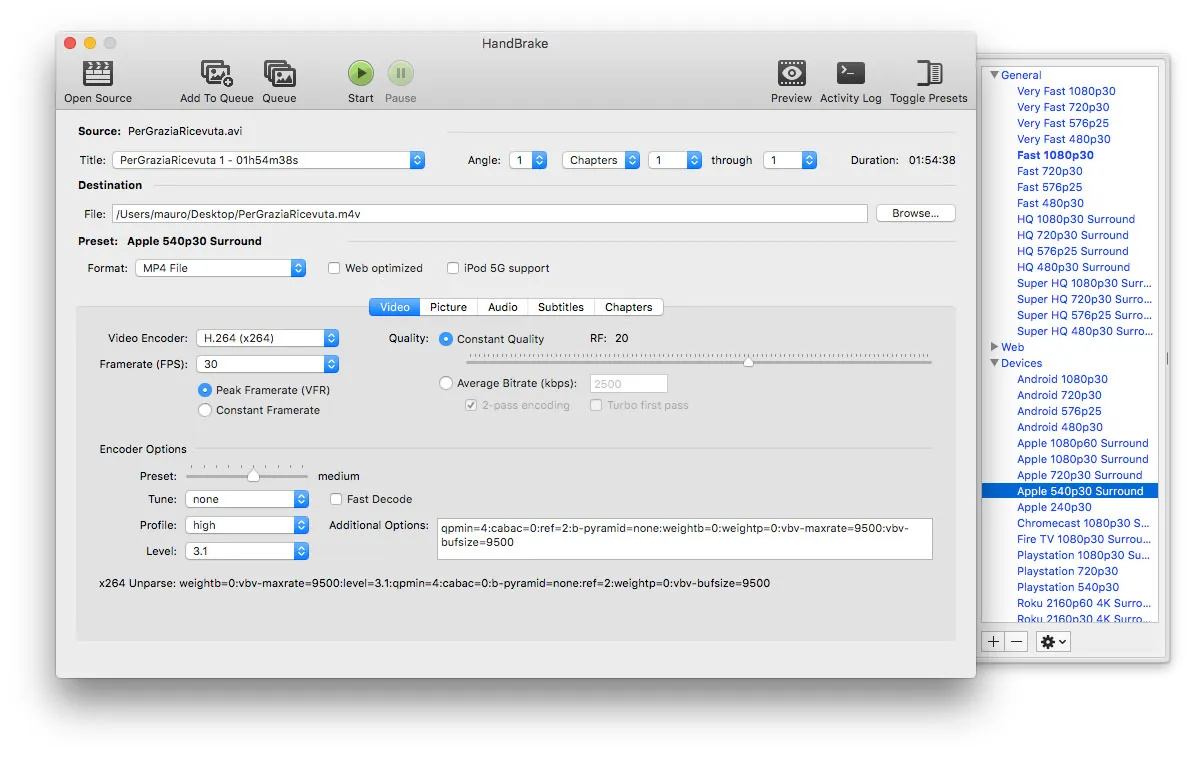The height and width of the screenshot is (758, 1187).
Task: Open the Queue window icon
Action: coord(279,73)
